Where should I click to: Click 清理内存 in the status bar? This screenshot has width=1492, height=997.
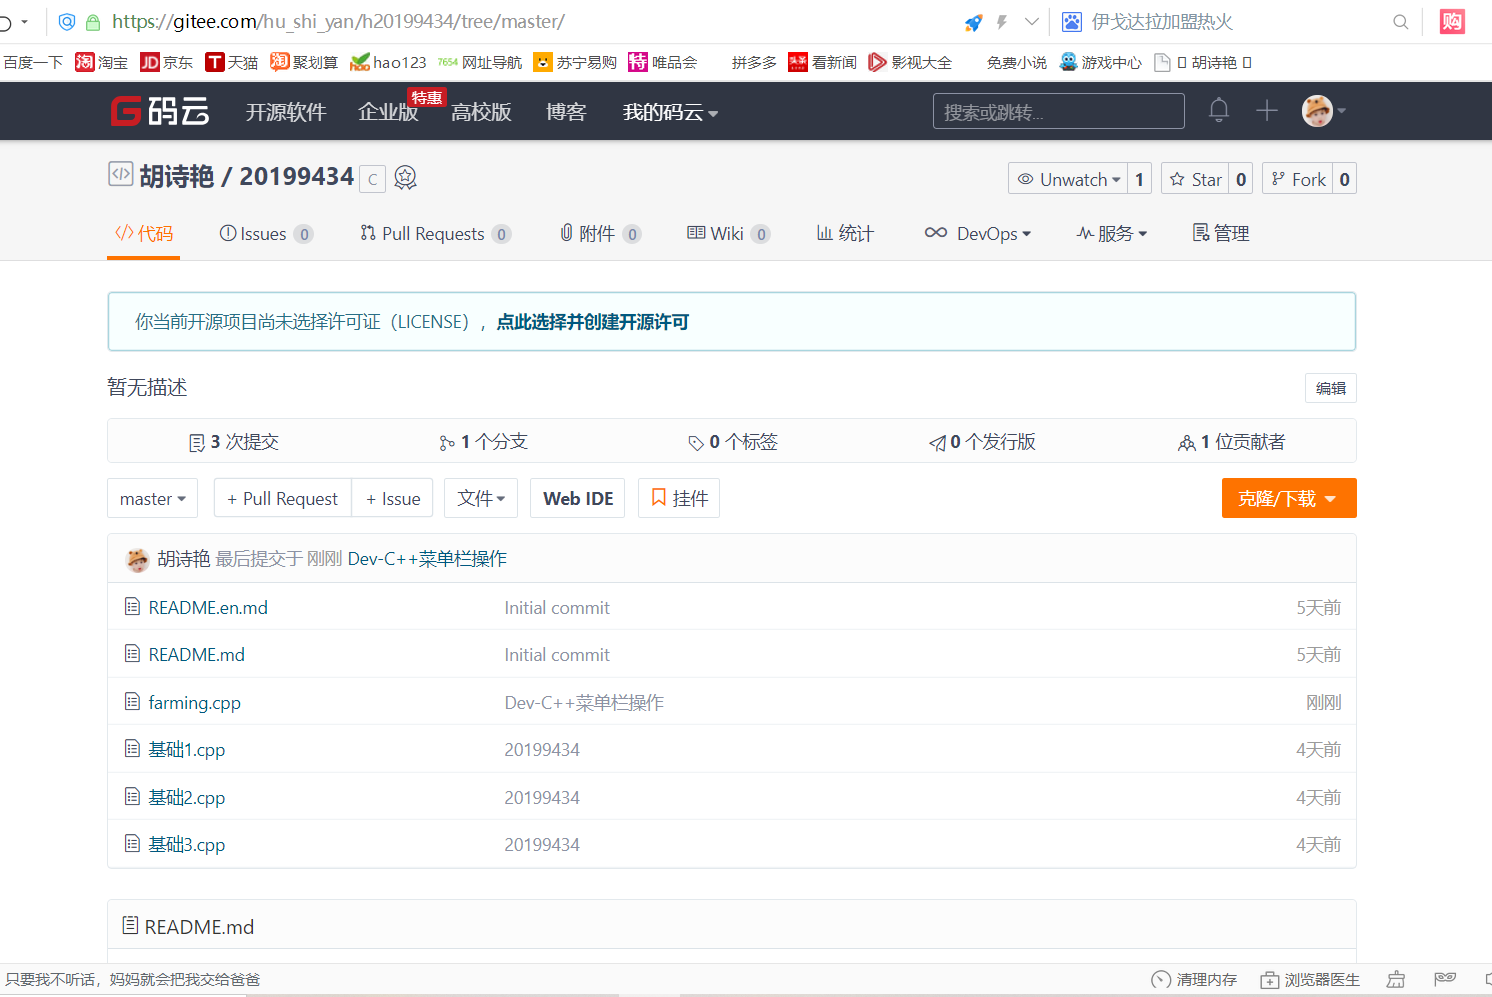tap(1194, 980)
